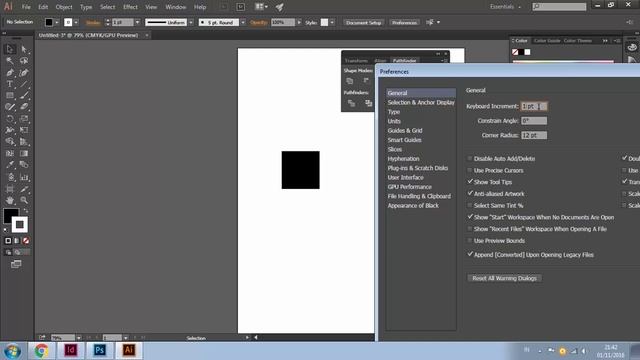This screenshot has height=360, width=640.
Task: Open the File menu
Action: click(x=26, y=7)
